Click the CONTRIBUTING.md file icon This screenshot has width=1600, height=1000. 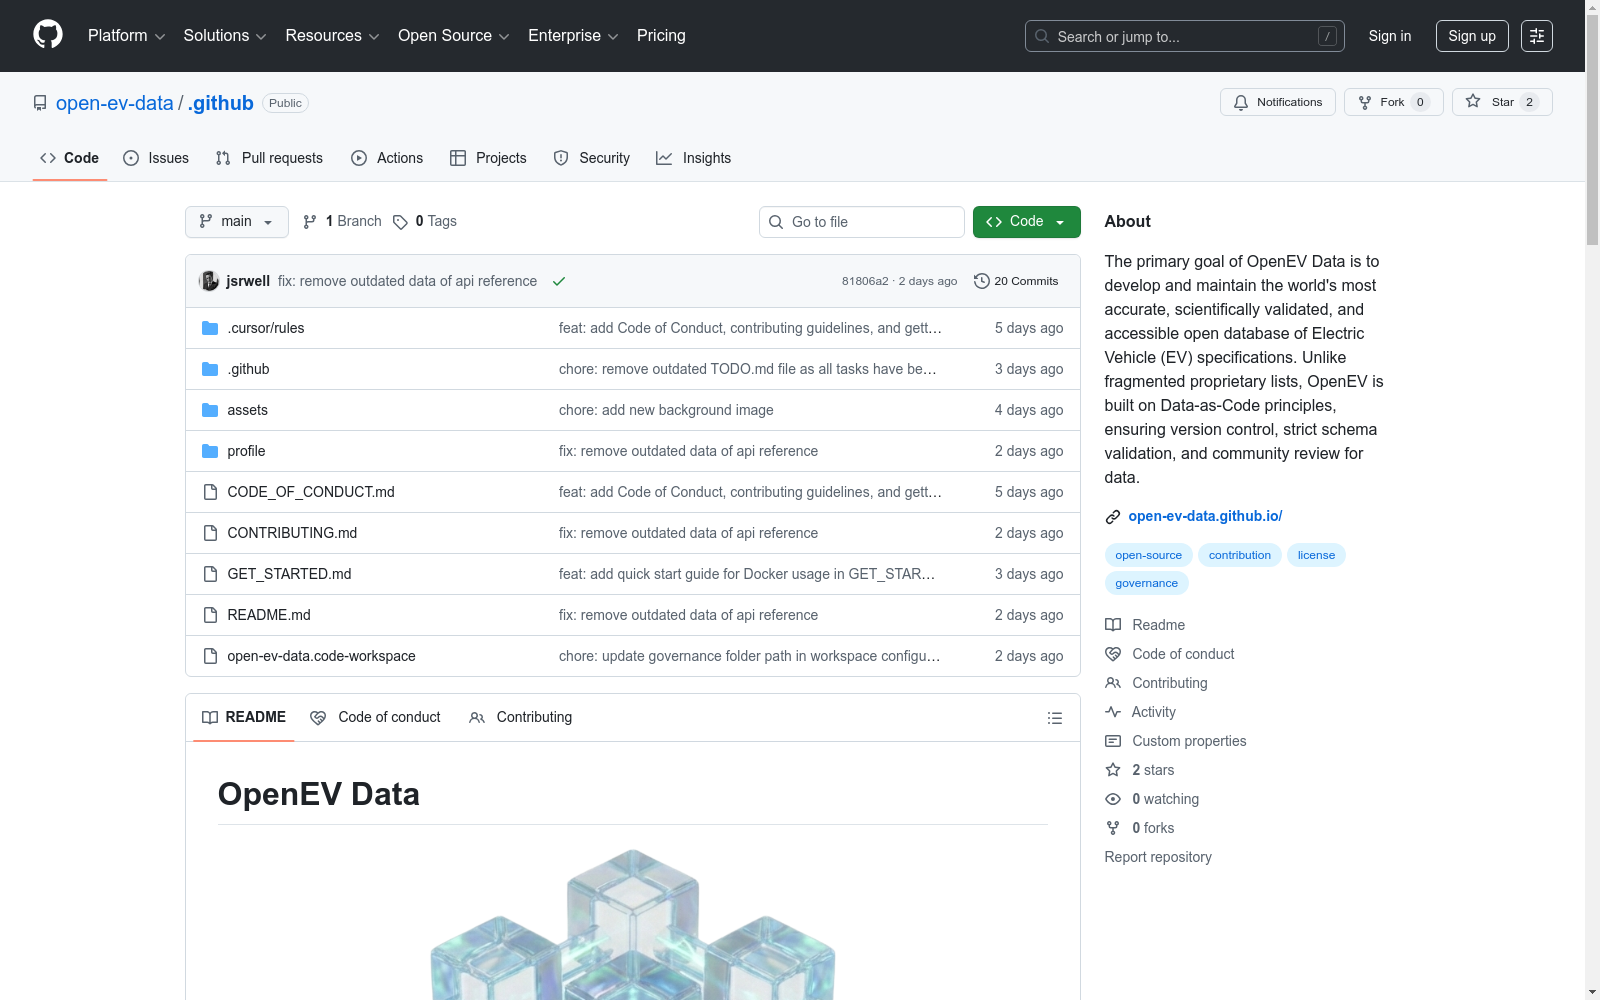(210, 533)
